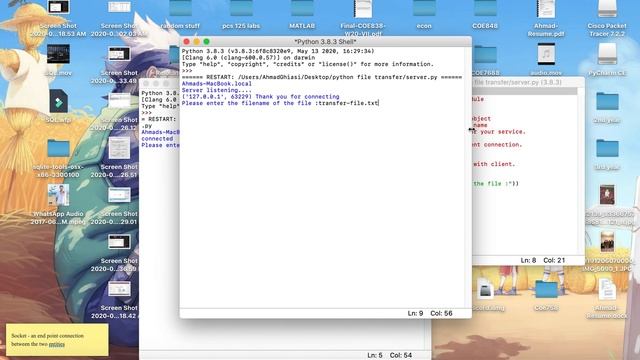Open the econ folder on desktop
This screenshot has width=640, height=360.
coord(424,9)
